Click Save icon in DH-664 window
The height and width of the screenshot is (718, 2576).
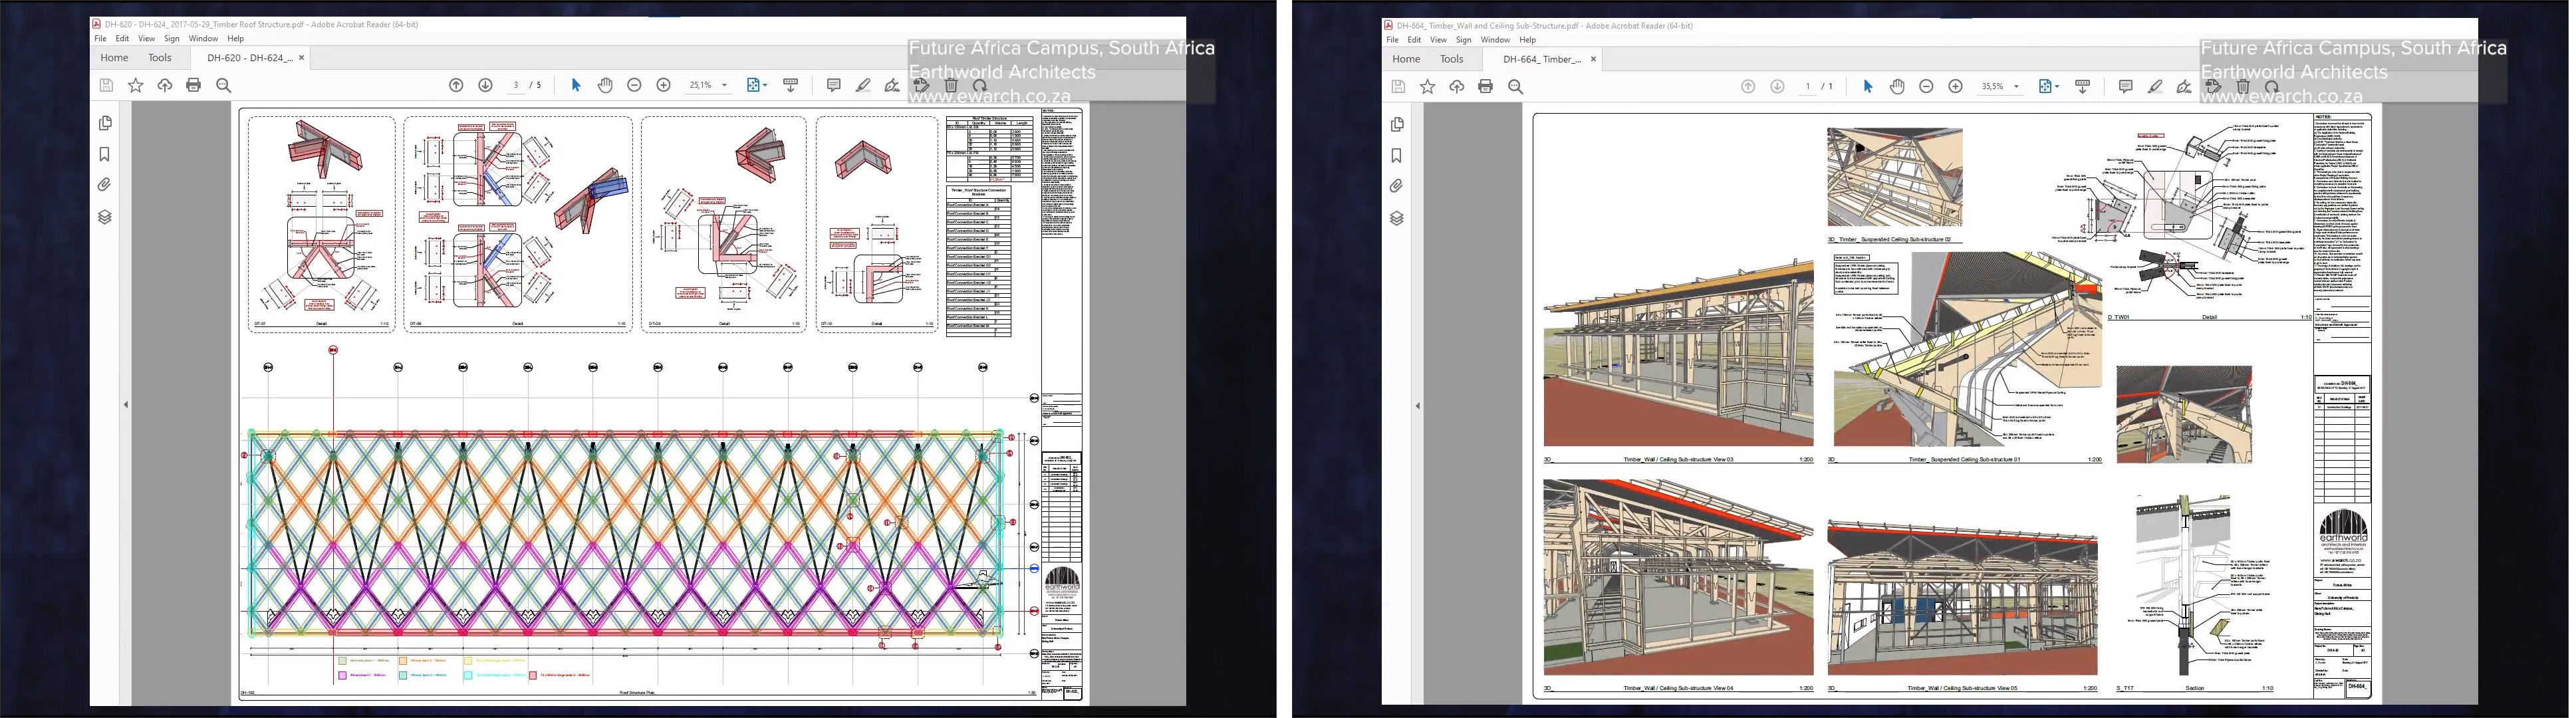coord(1398,87)
